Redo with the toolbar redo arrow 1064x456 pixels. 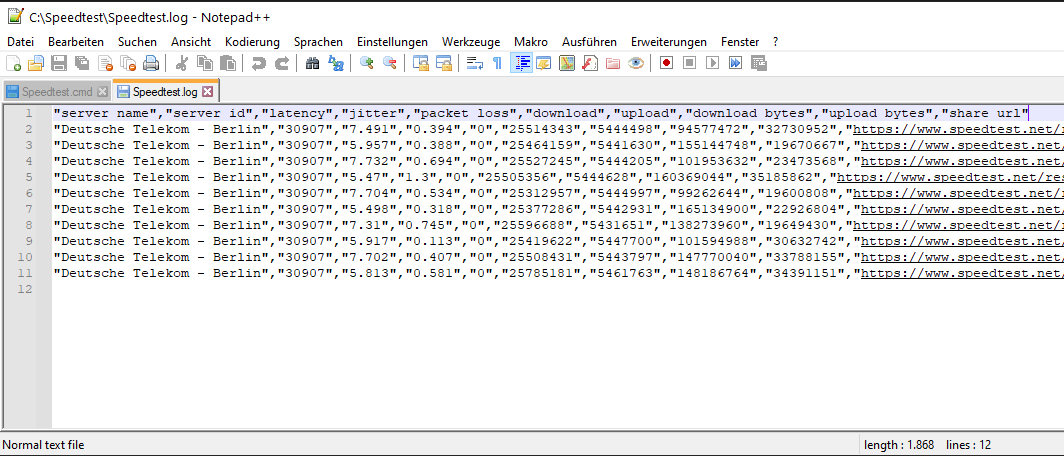(x=282, y=64)
